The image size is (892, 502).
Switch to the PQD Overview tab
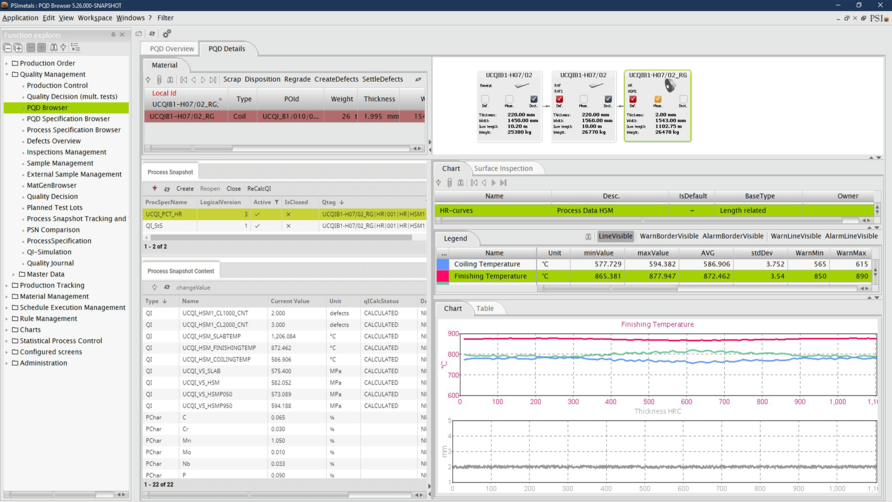[172, 48]
